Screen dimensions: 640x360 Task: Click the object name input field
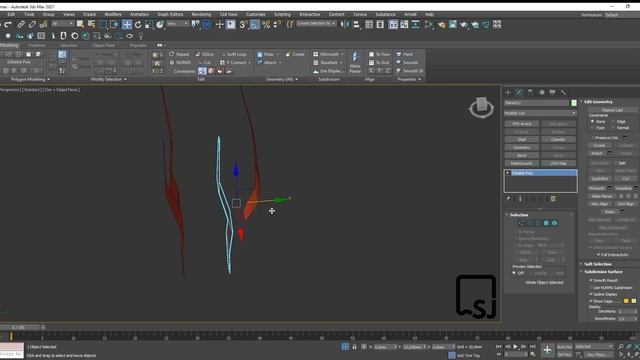click(x=537, y=103)
